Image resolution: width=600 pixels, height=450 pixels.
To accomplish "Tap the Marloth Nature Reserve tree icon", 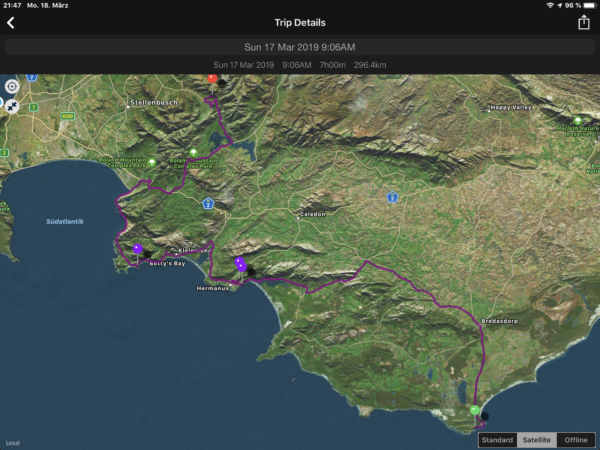I will [x=577, y=121].
